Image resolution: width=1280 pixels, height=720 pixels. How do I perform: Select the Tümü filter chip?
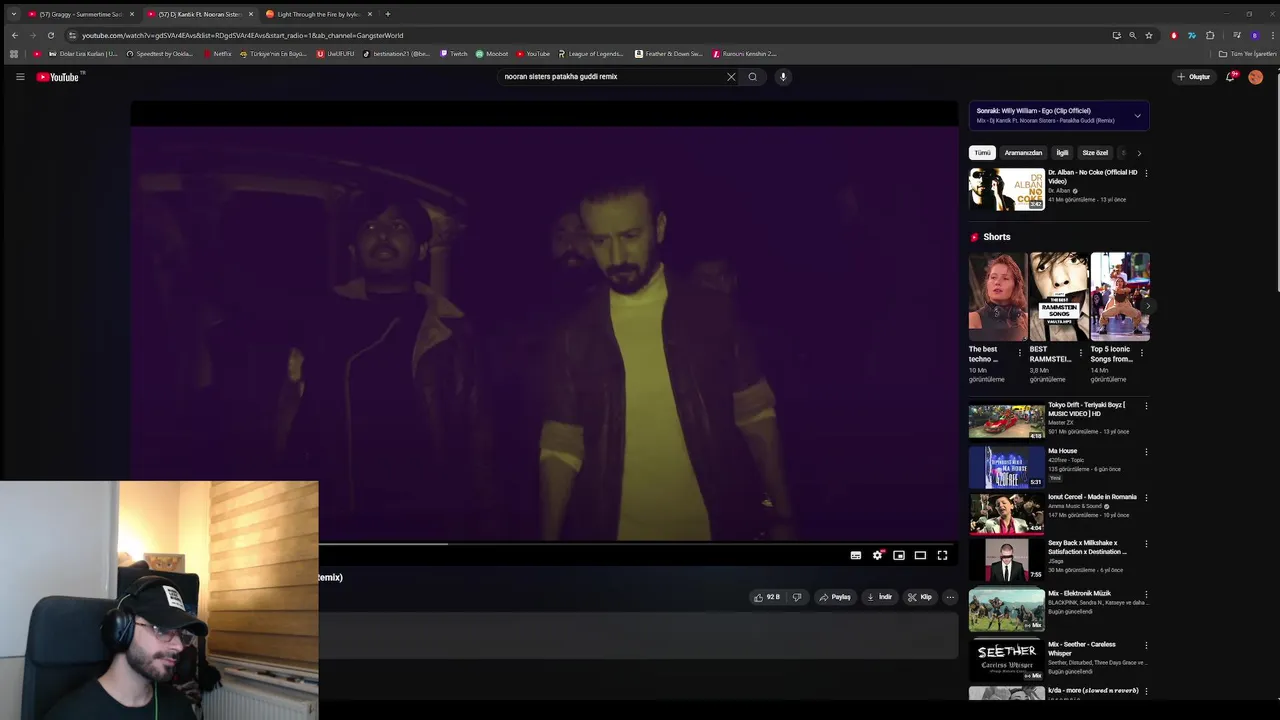pos(982,153)
